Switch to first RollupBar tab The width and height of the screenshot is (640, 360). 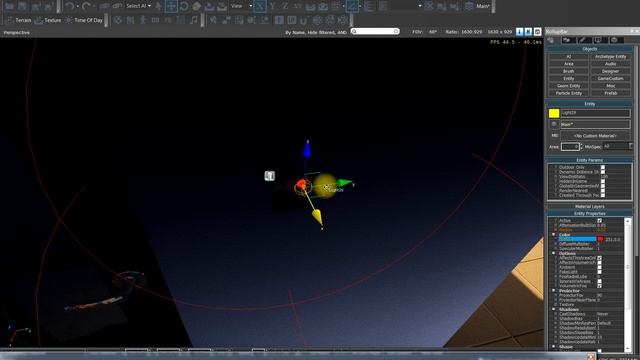[551, 40]
